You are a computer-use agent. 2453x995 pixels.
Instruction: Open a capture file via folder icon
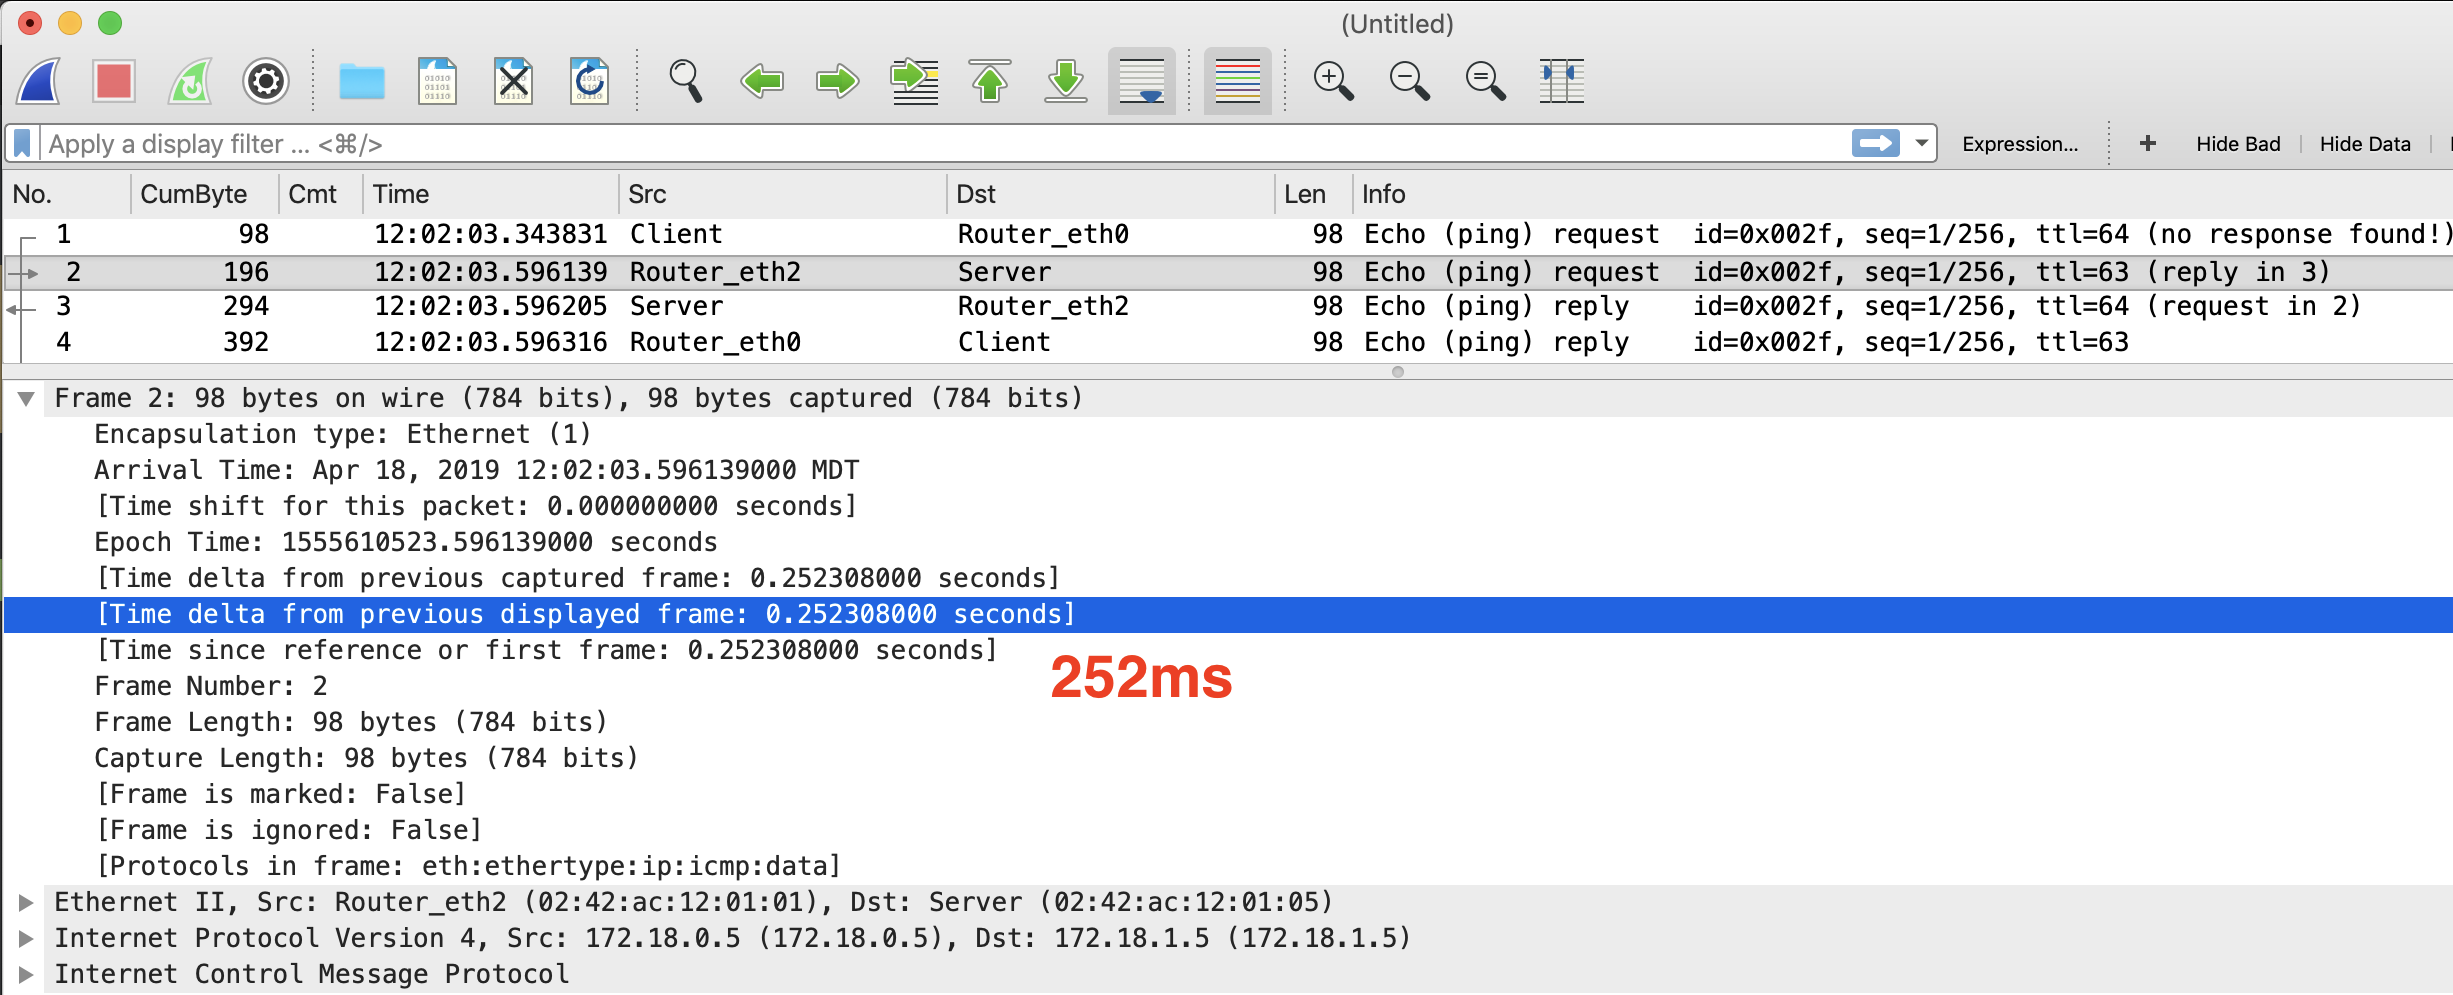coord(362,81)
